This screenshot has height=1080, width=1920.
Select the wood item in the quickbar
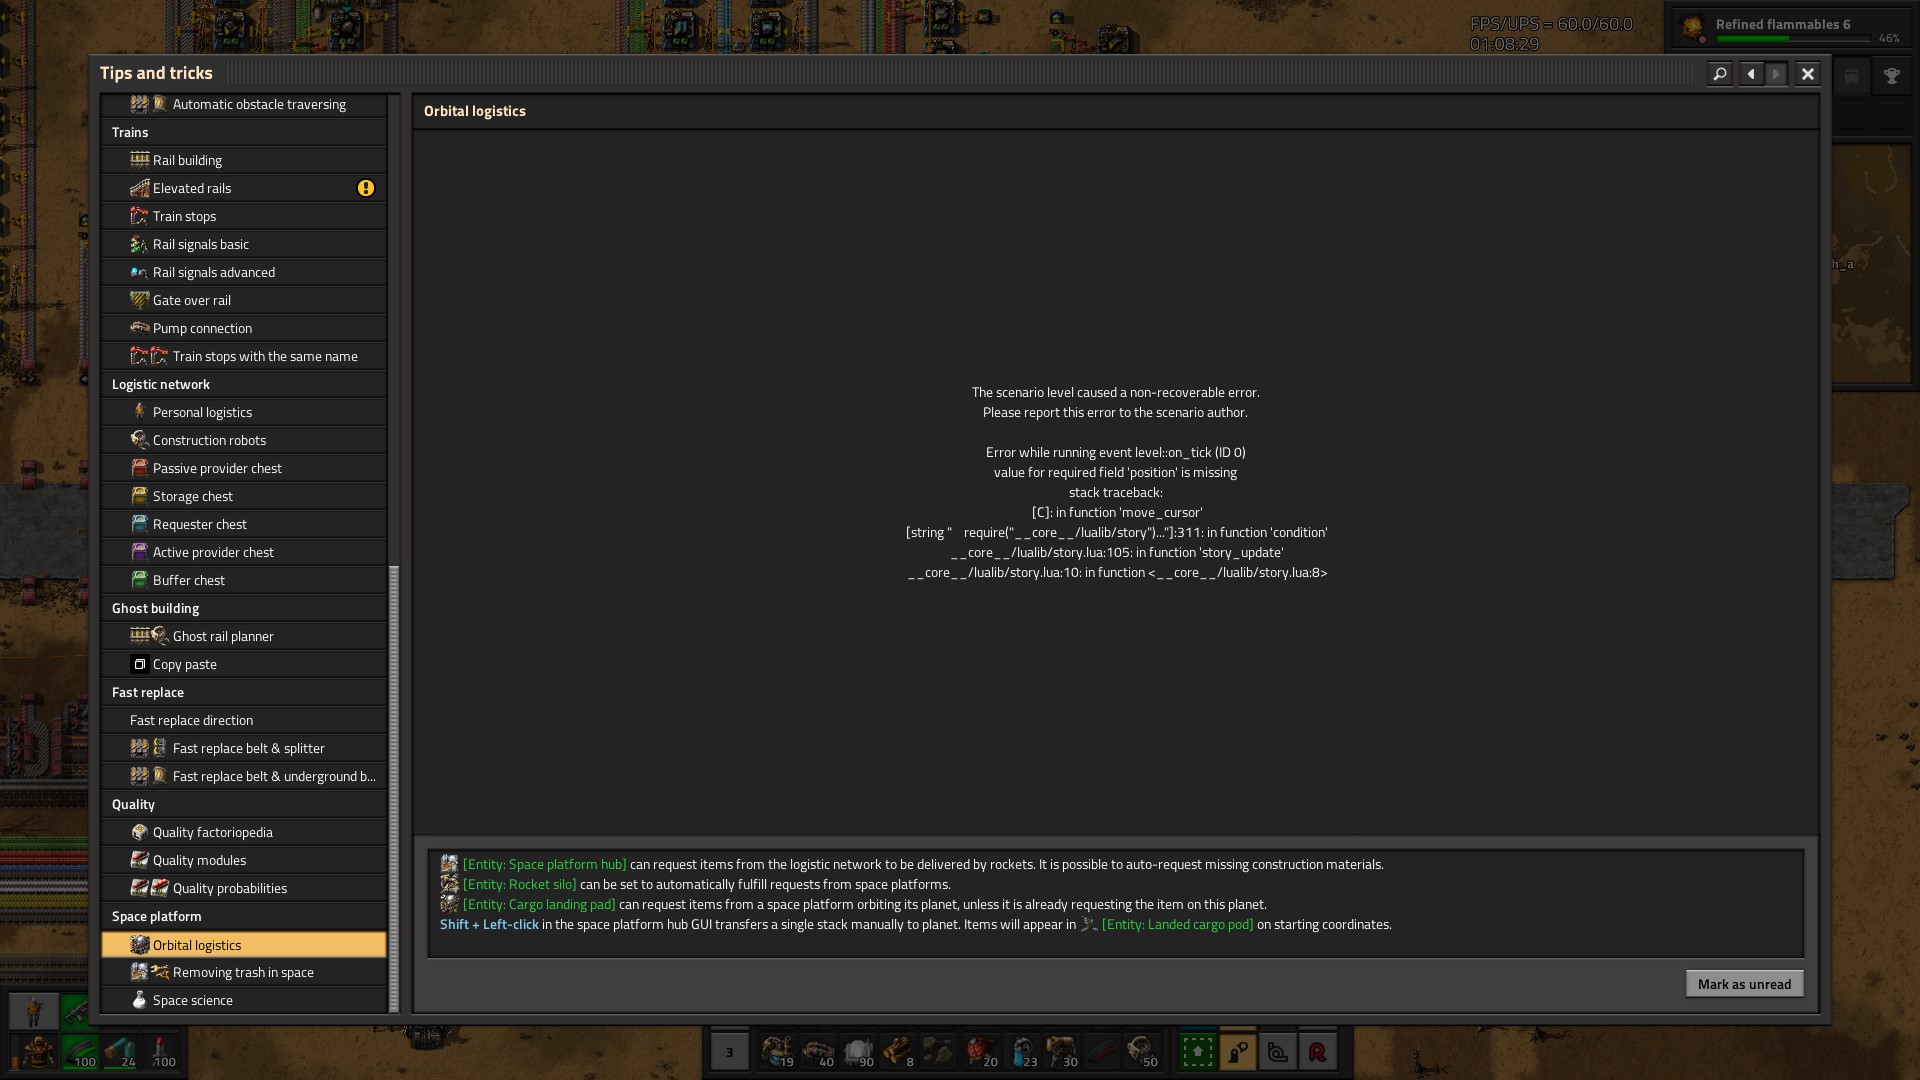click(898, 1051)
